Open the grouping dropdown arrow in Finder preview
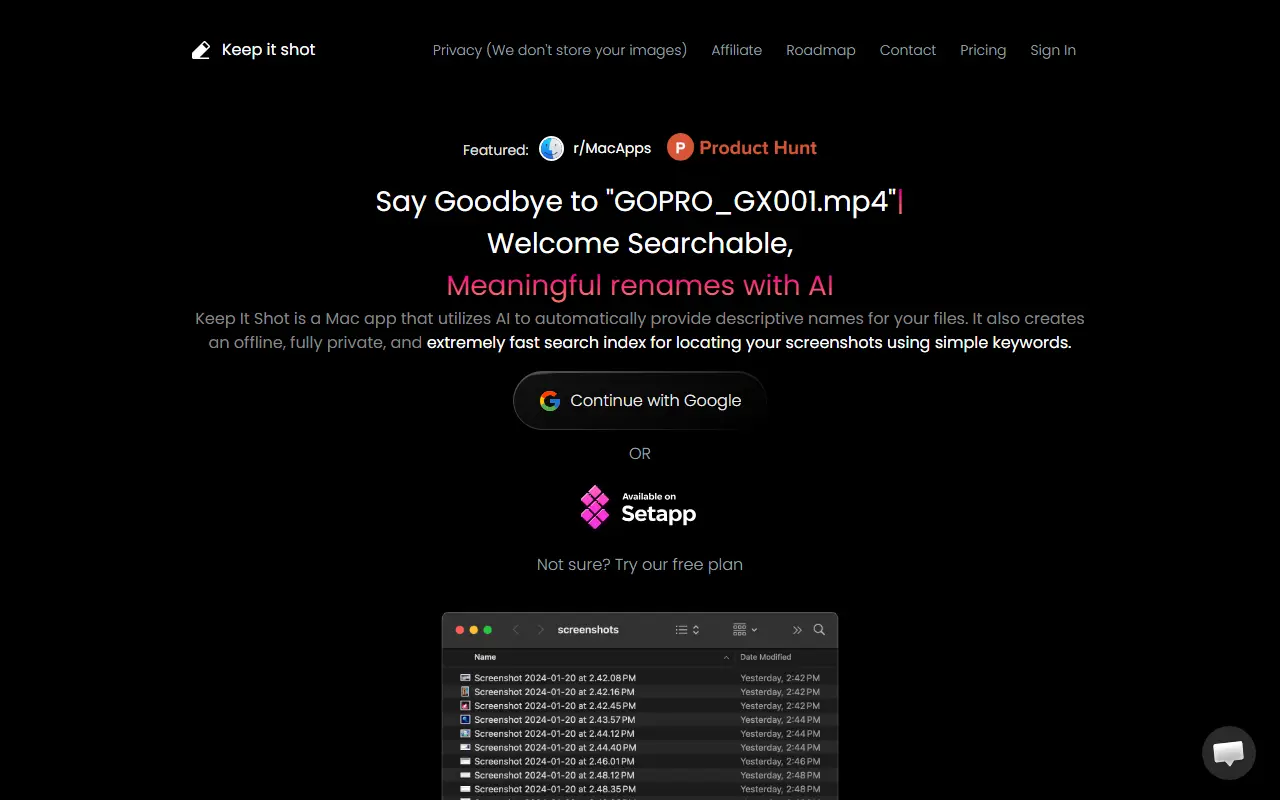The width and height of the screenshot is (1280, 800). (754, 630)
